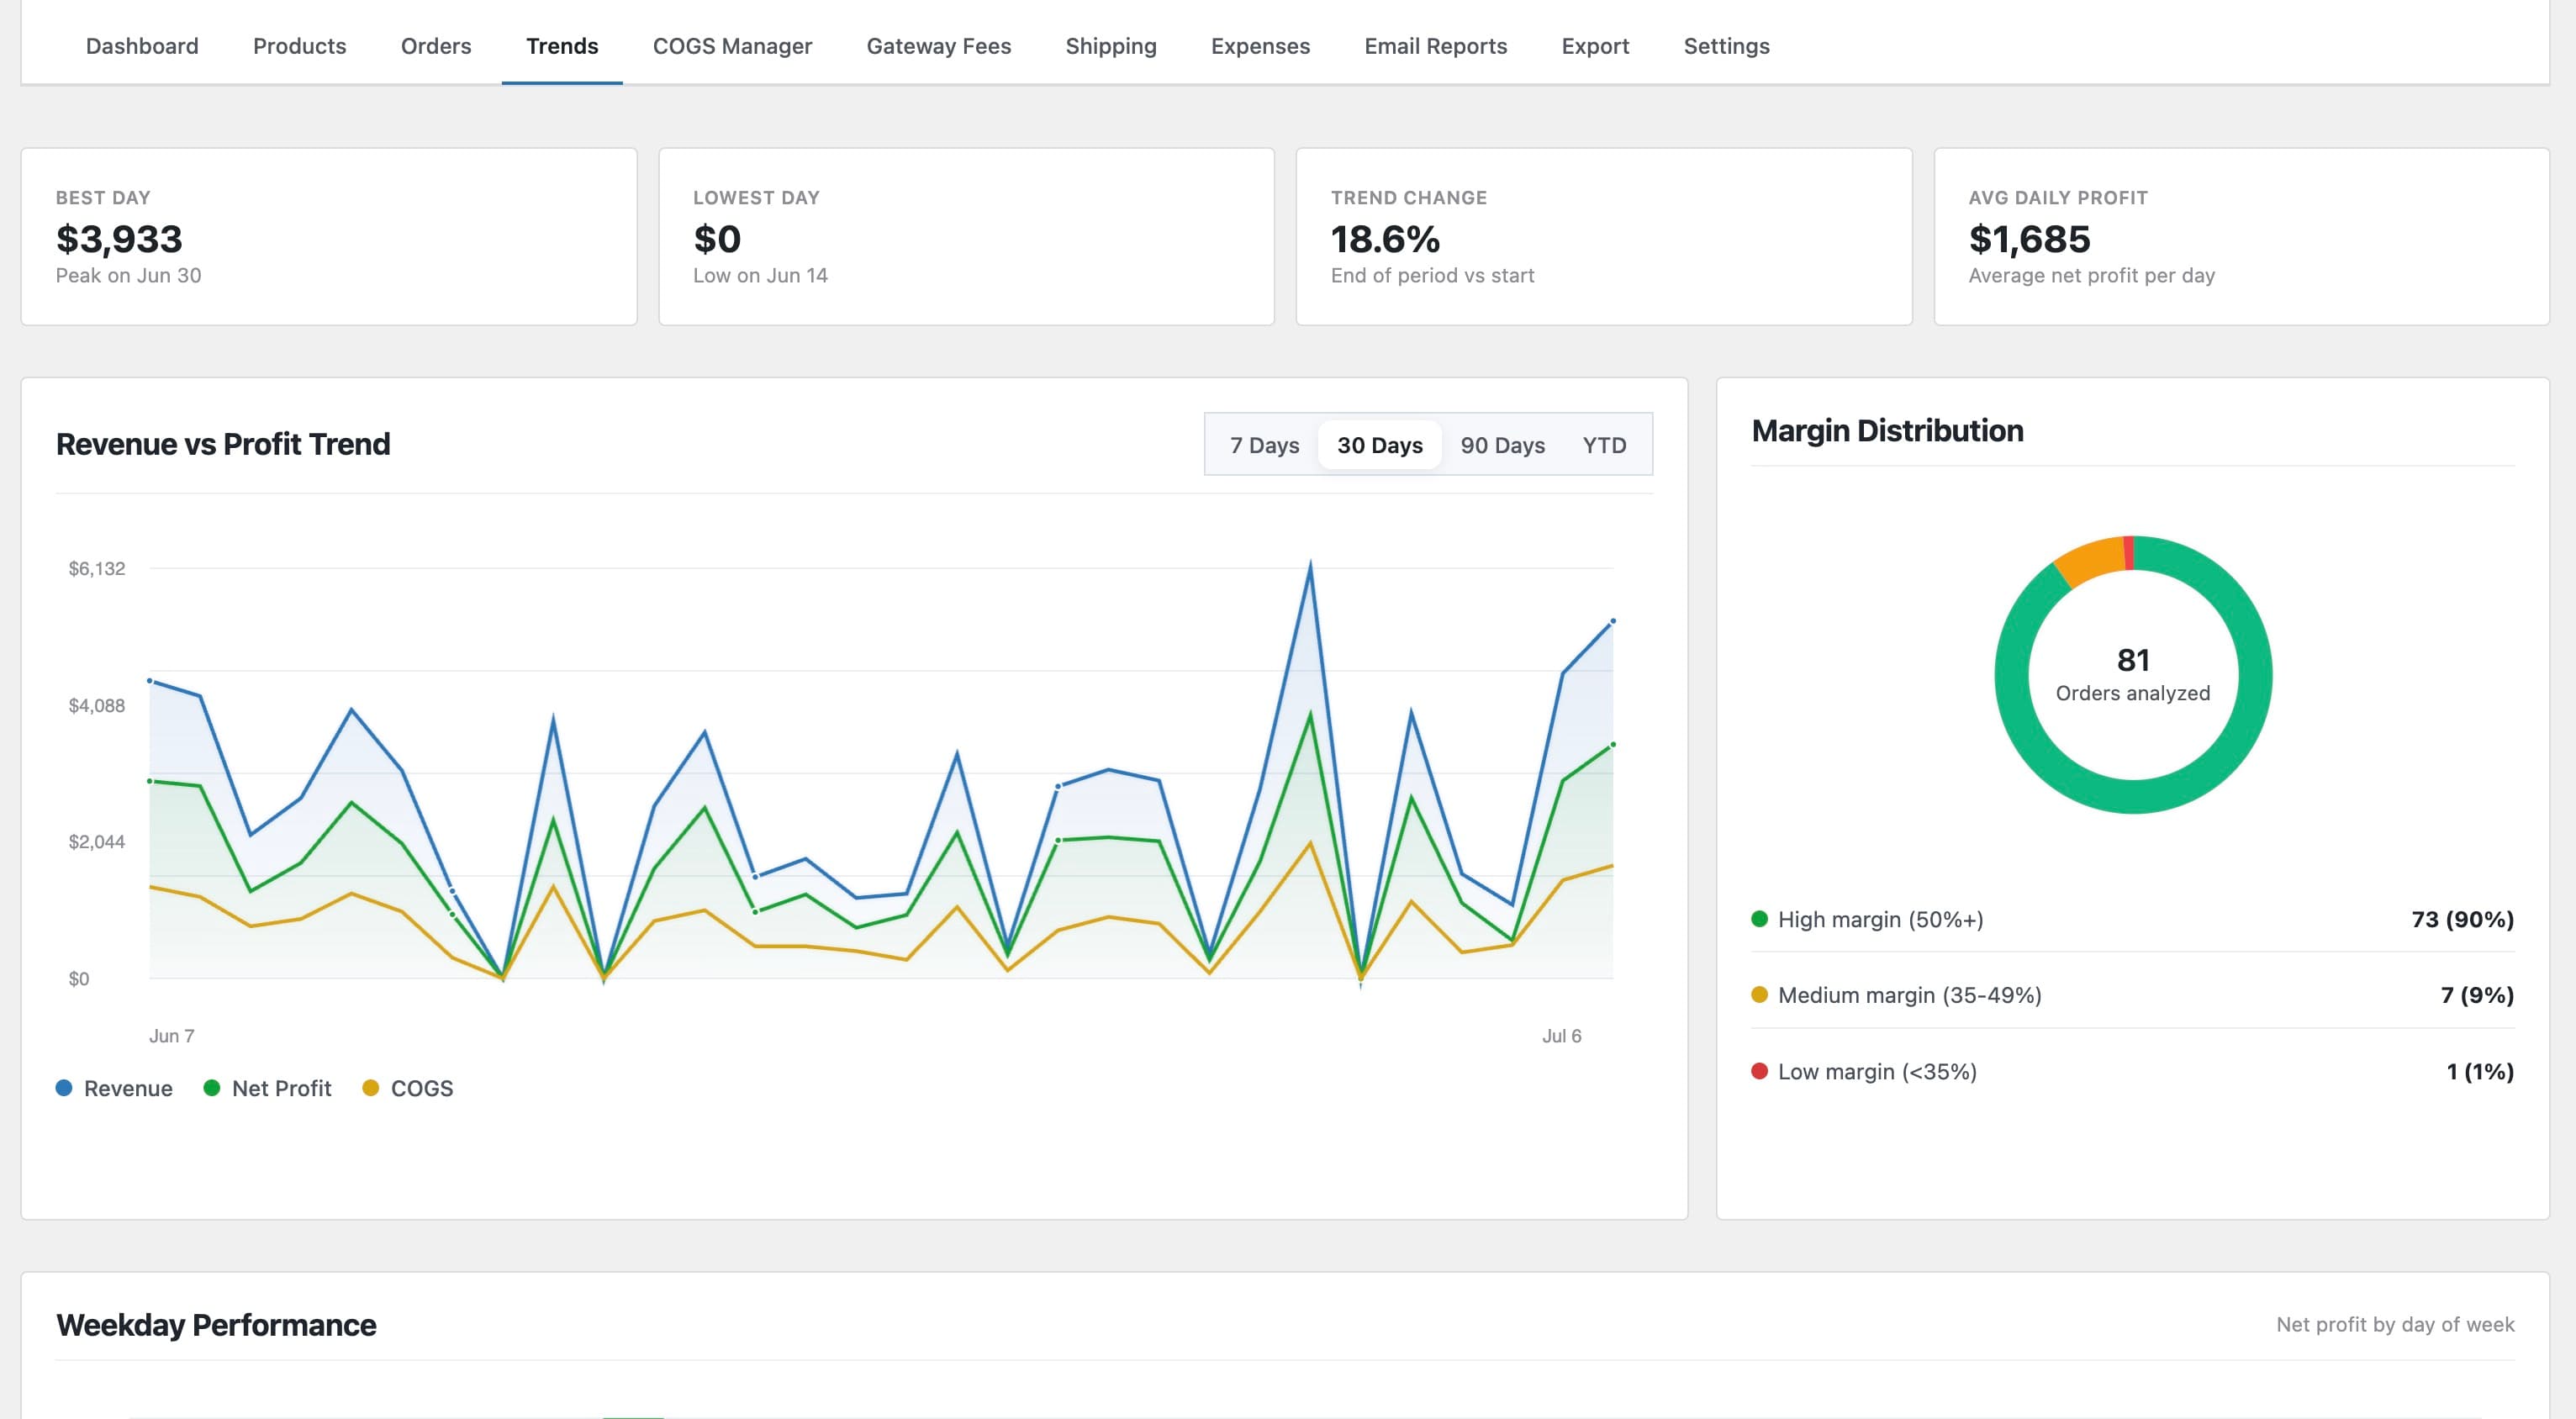Viewport: 2576px width, 1419px height.
Task: Click the Lowest Day $0 value
Action: click(x=717, y=239)
